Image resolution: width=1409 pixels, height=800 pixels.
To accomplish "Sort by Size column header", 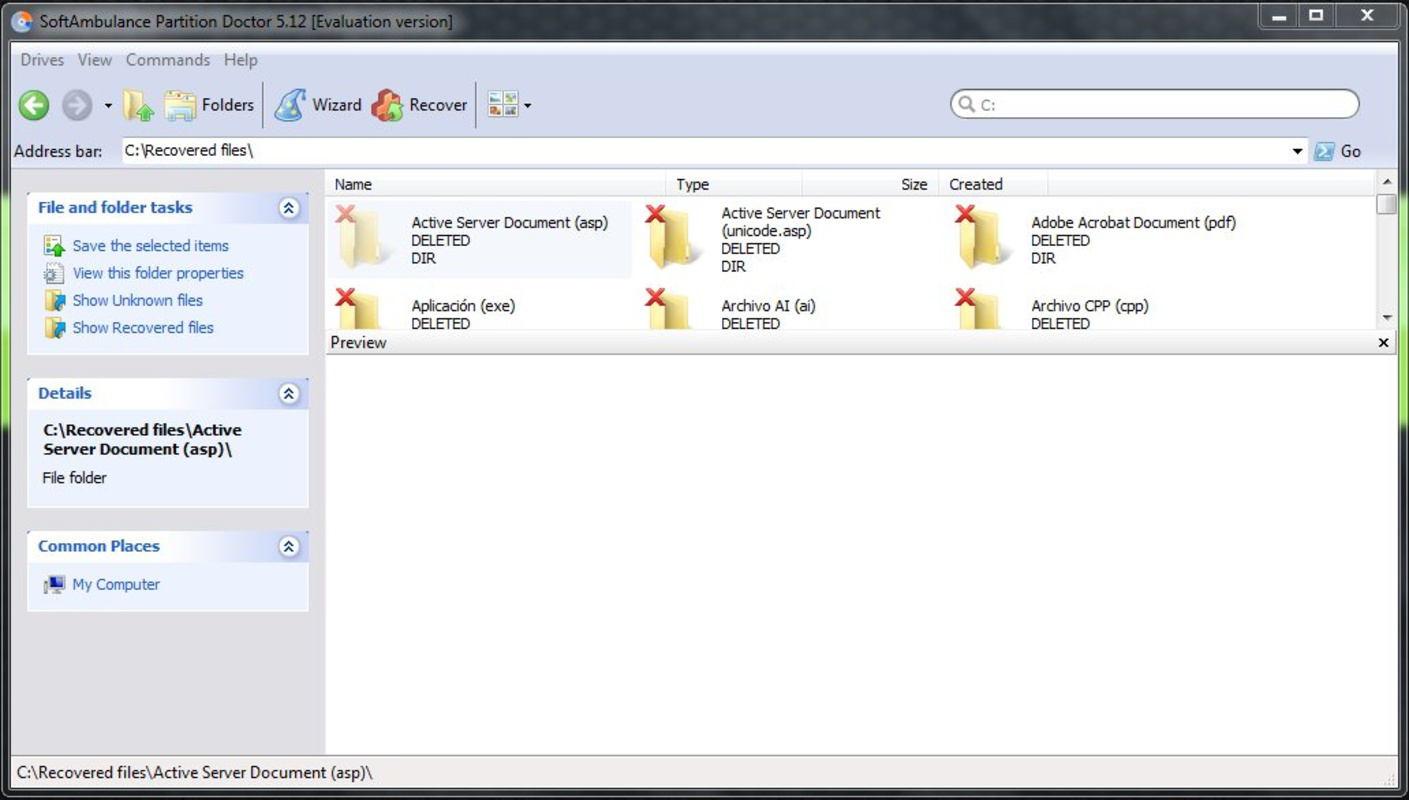I will point(871,184).
